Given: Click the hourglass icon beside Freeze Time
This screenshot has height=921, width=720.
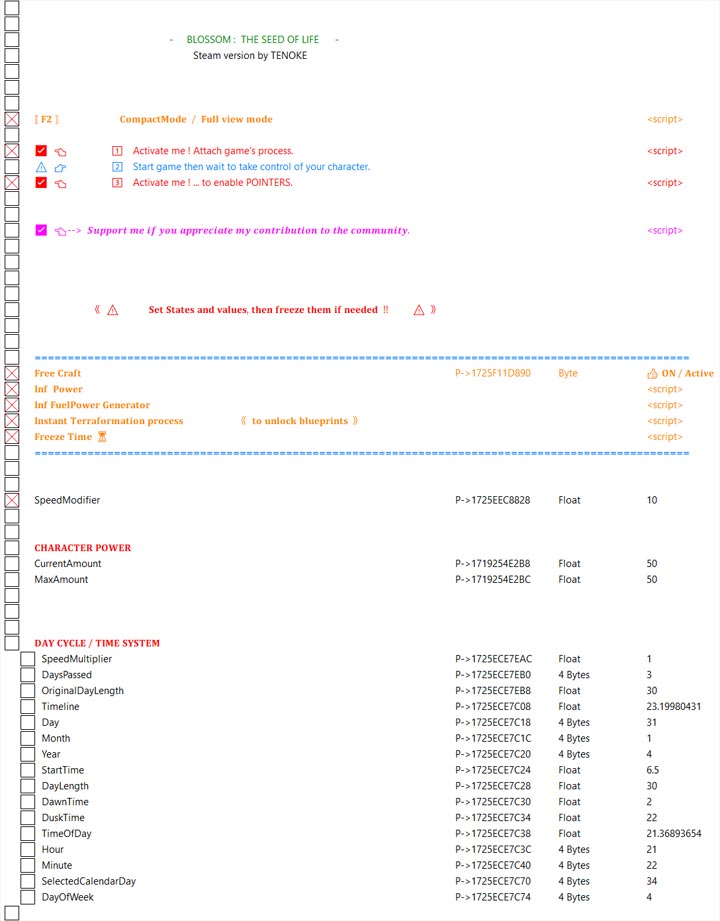Looking at the screenshot, I should coord(102,437).
